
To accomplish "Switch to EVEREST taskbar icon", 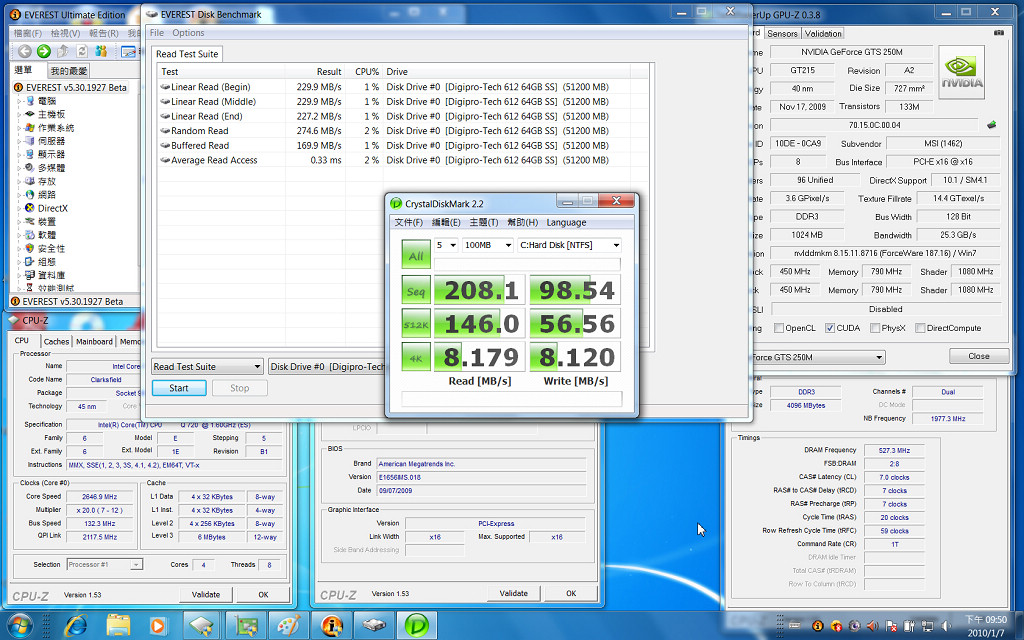I will tap(332, 625).
